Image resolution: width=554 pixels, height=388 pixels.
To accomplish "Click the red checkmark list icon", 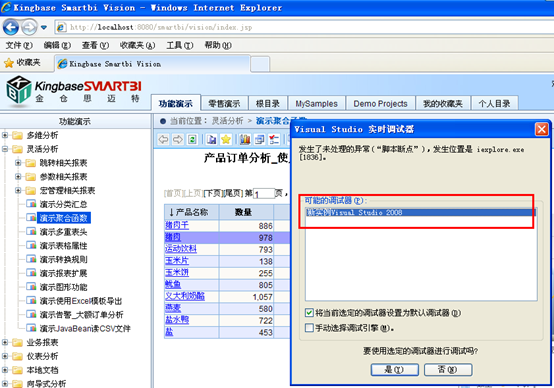I will pyautogui.click(x=274, y=140).
